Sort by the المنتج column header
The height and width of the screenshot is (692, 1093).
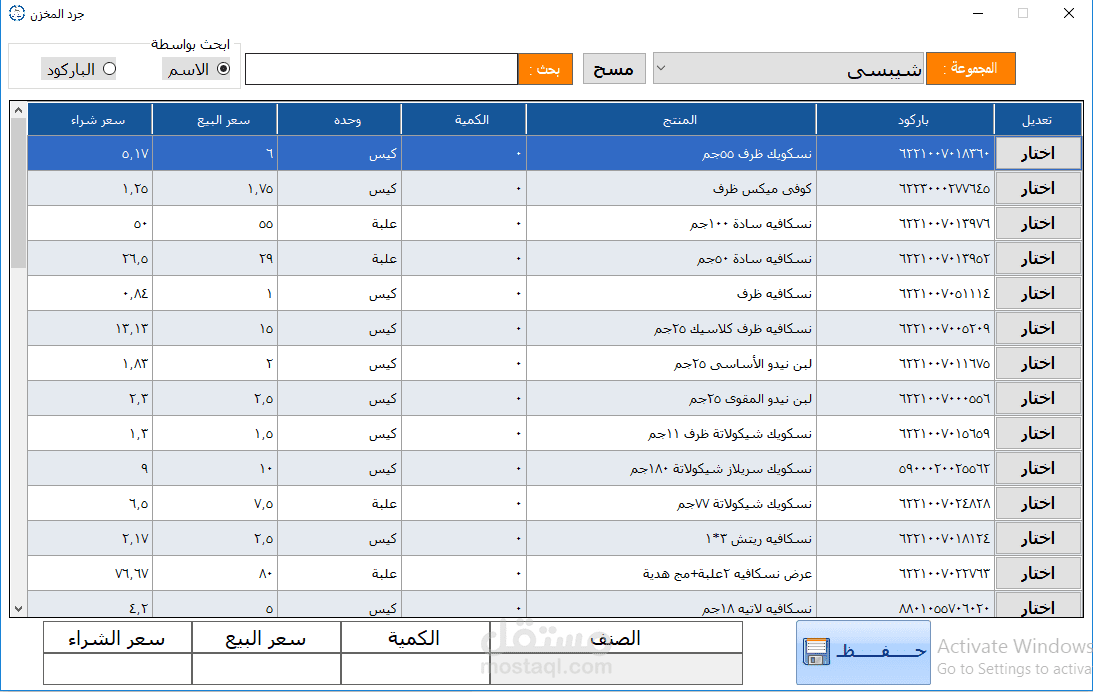click(x=671, y=120)
